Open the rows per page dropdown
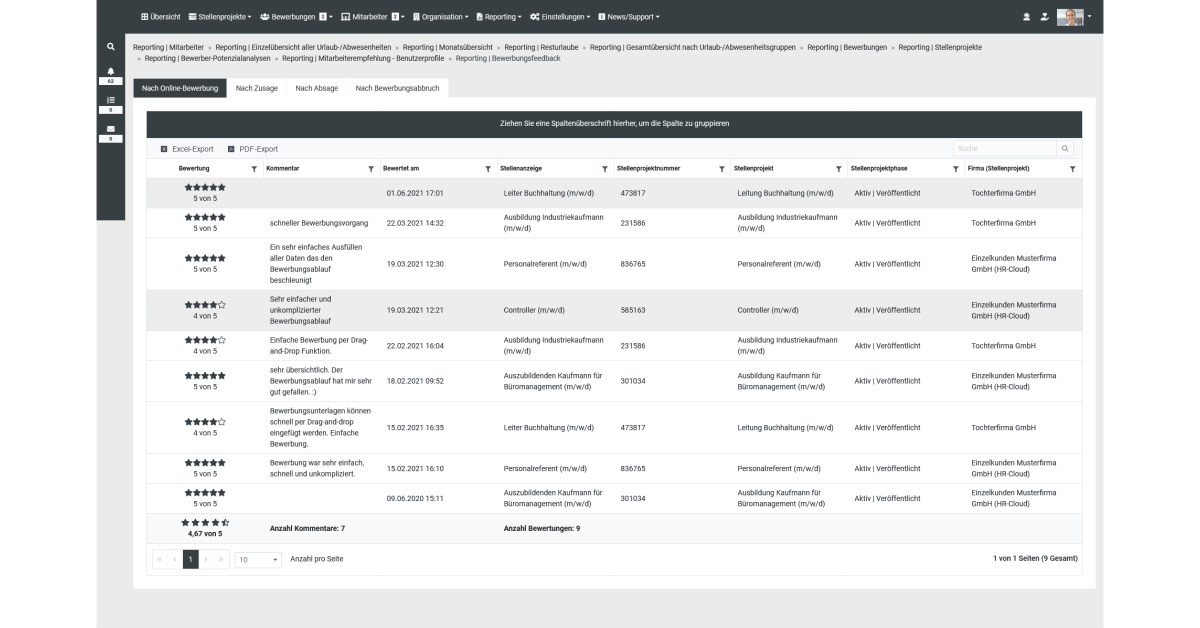Viewport: 1200px width, 628px height. click(x=259, y=559)
